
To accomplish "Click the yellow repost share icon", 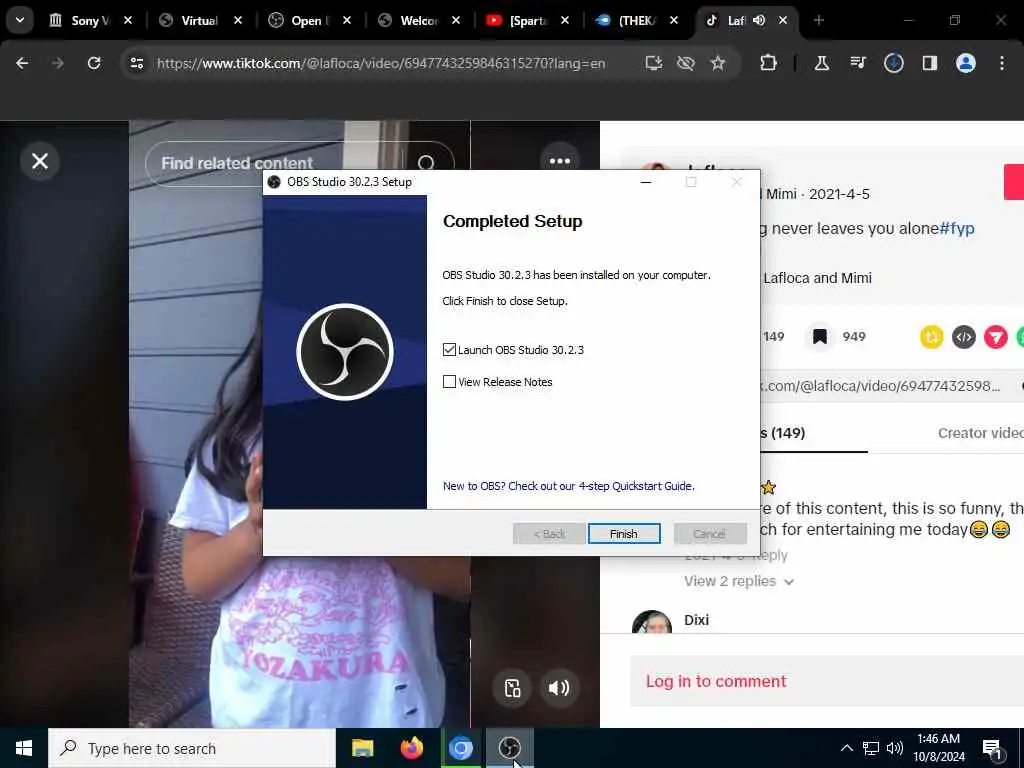I will (932, 337).
